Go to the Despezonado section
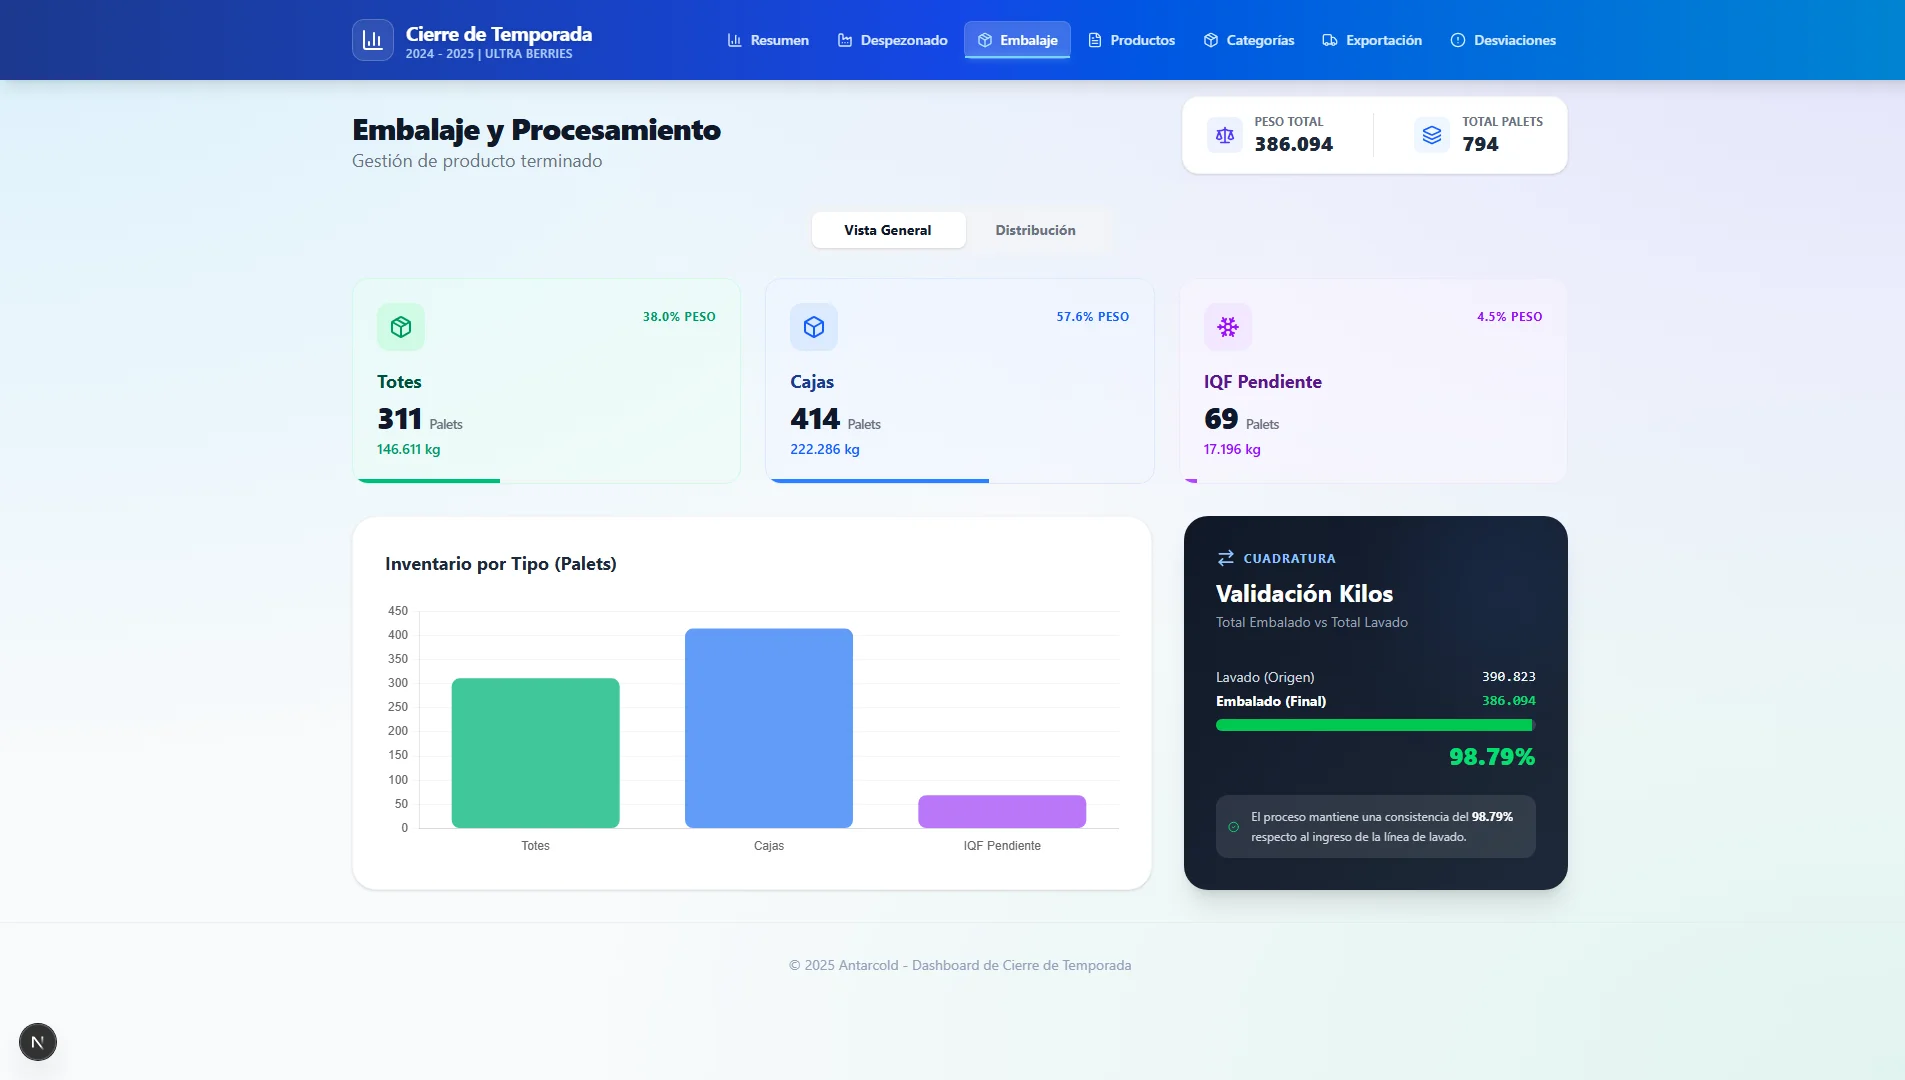 (x=892, y=40)
